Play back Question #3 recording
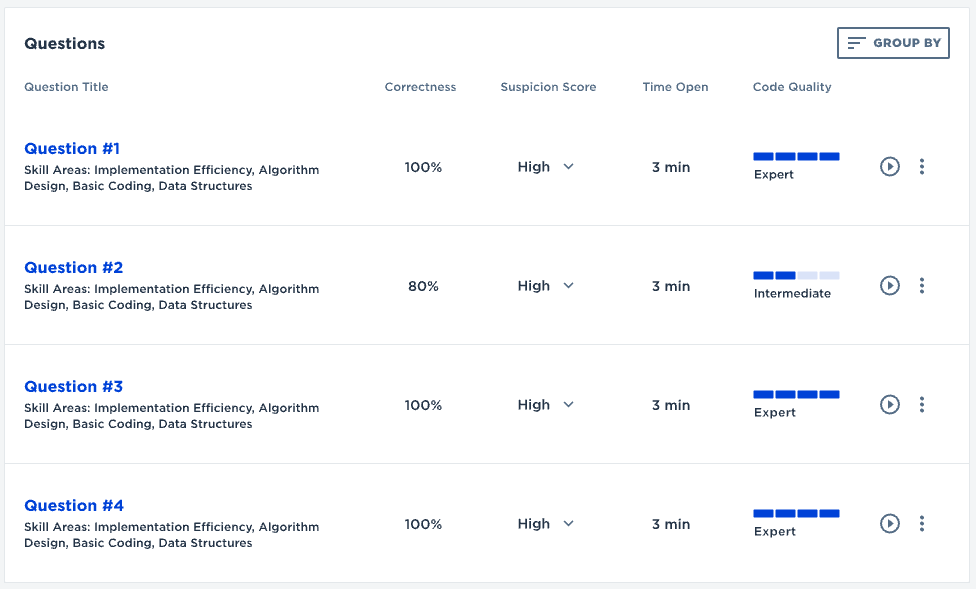This screenshot has width=976, height=589. (x=890, y=405)
